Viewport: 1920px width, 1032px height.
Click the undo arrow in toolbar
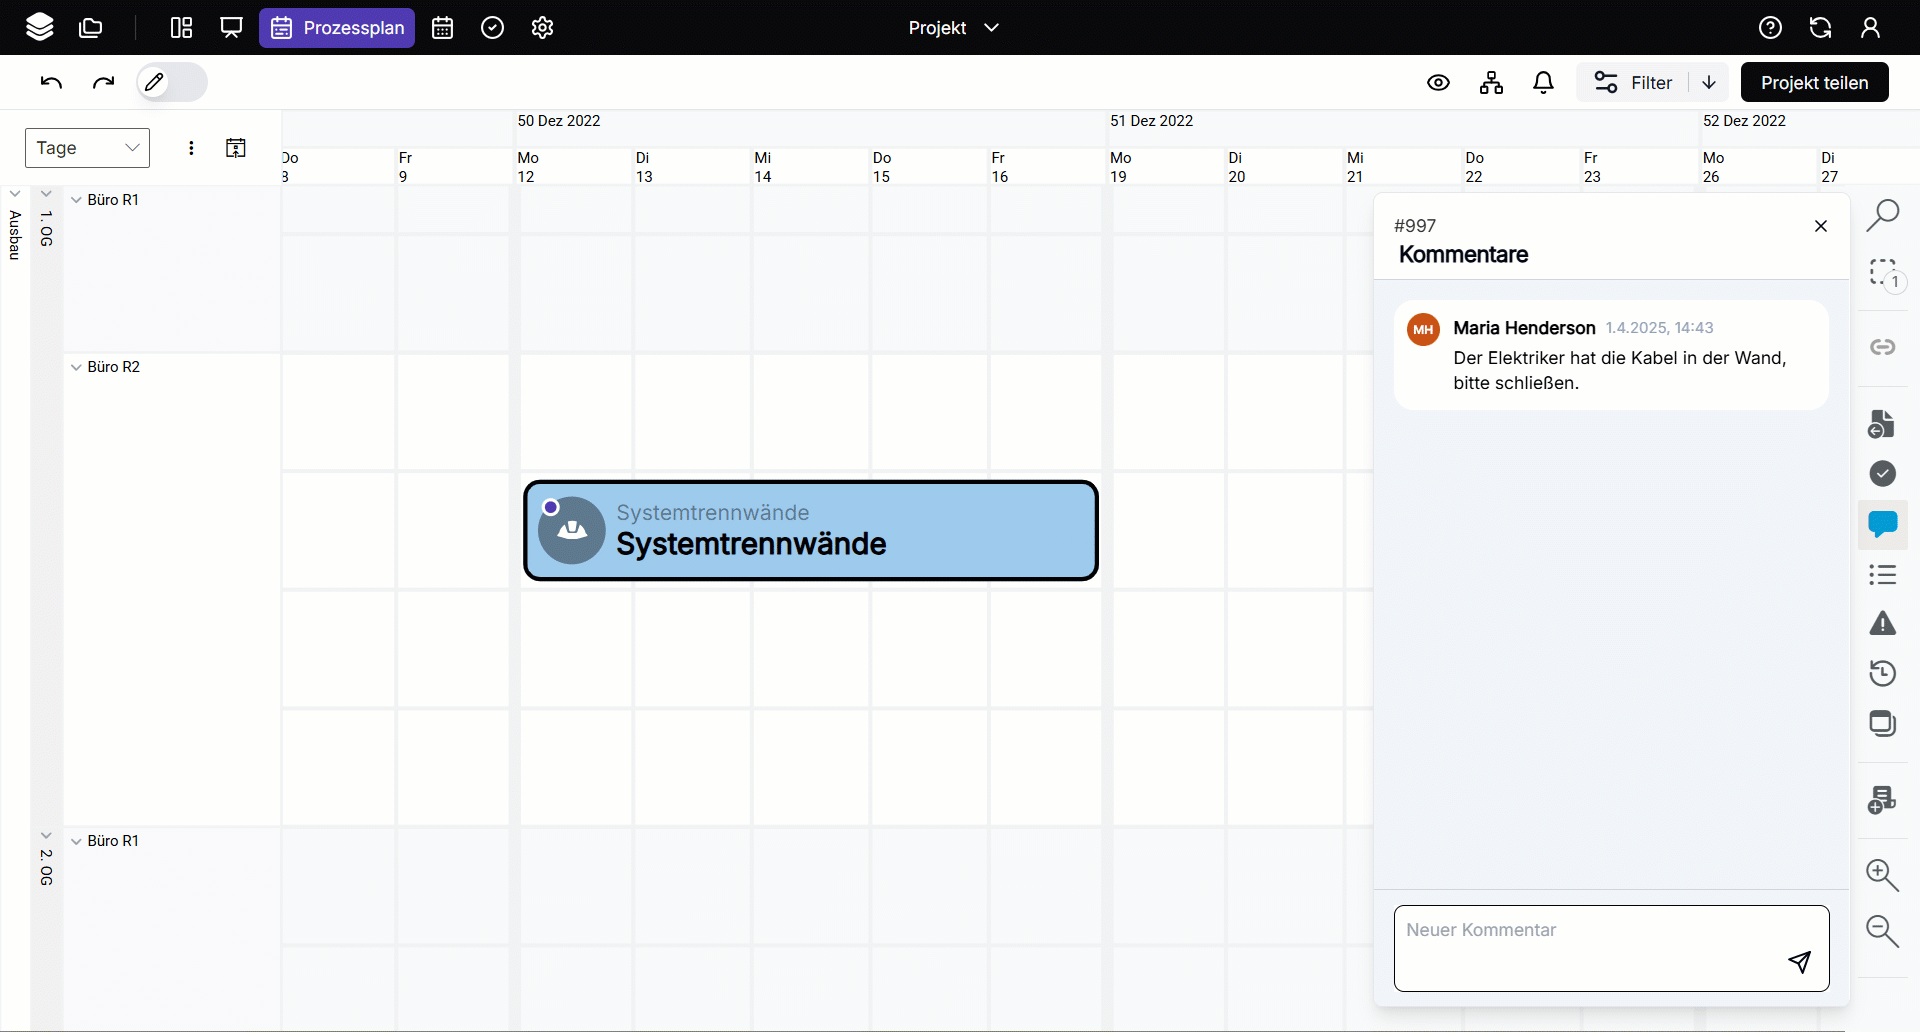50,82
